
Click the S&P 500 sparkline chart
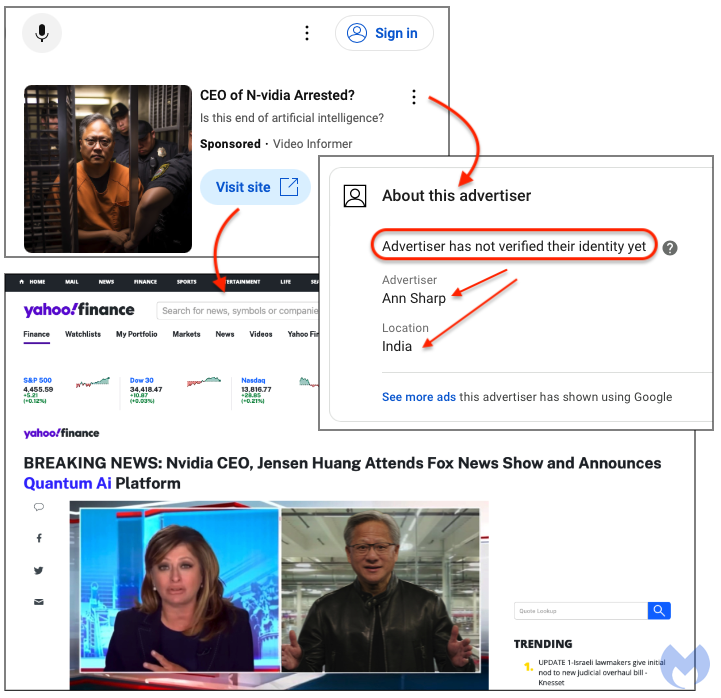click(x=93, y=382)
